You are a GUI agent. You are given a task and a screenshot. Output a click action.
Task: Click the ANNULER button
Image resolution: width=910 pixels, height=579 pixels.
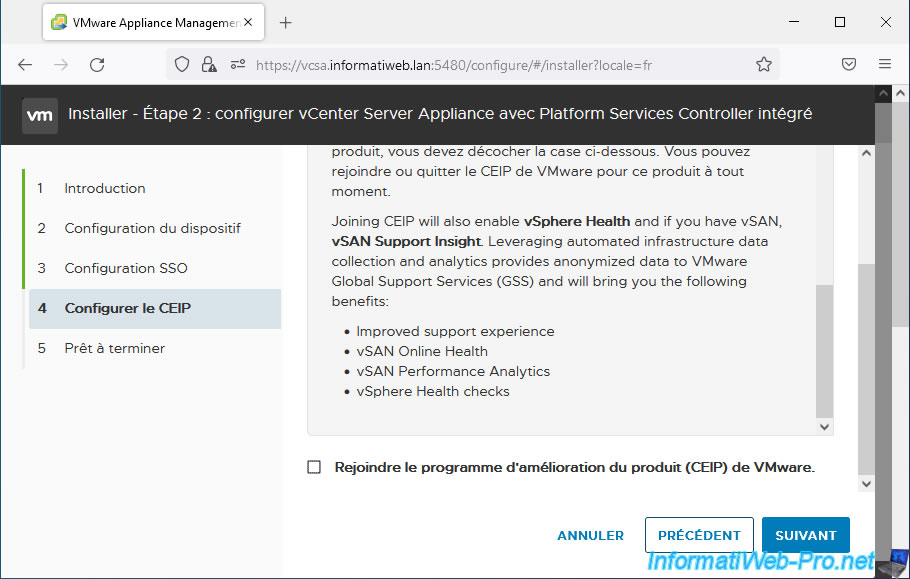590,535
